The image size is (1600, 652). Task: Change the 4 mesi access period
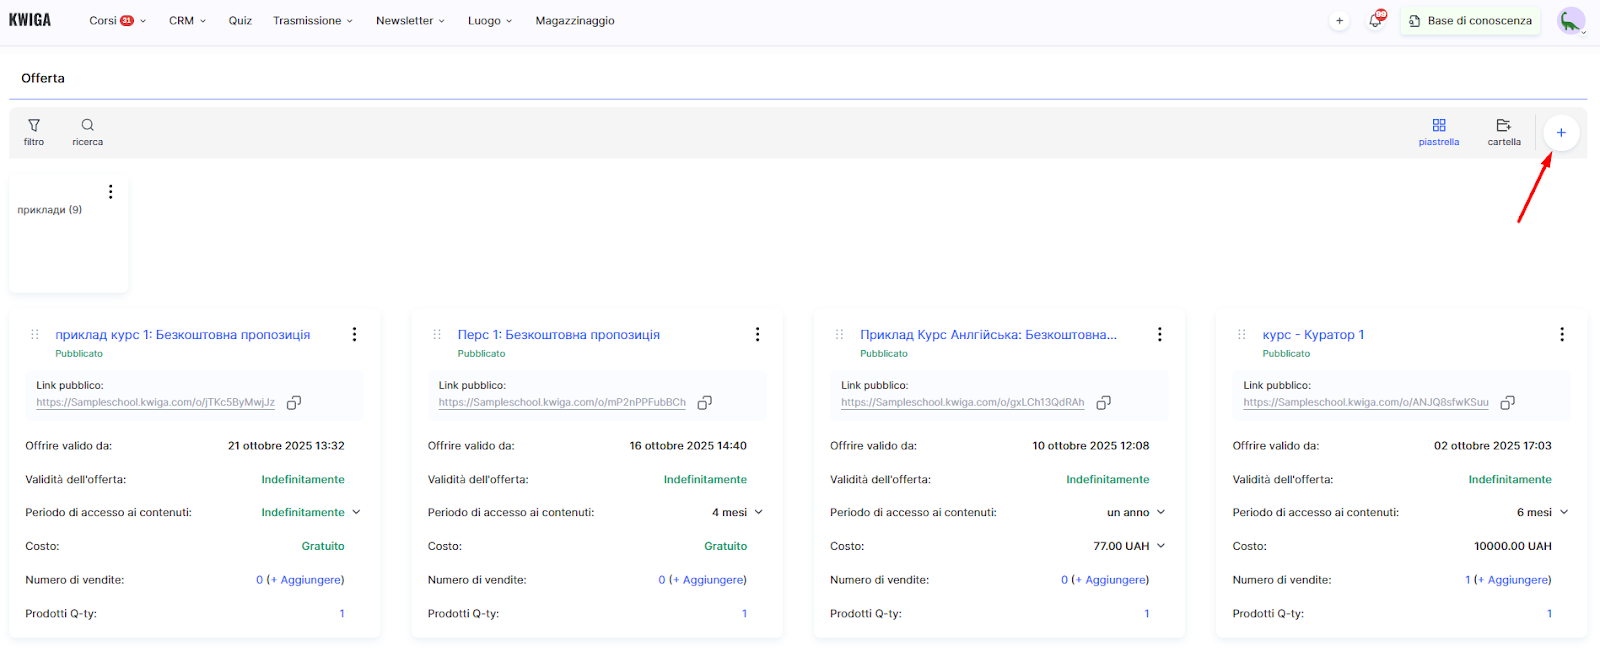pos(738,512)
